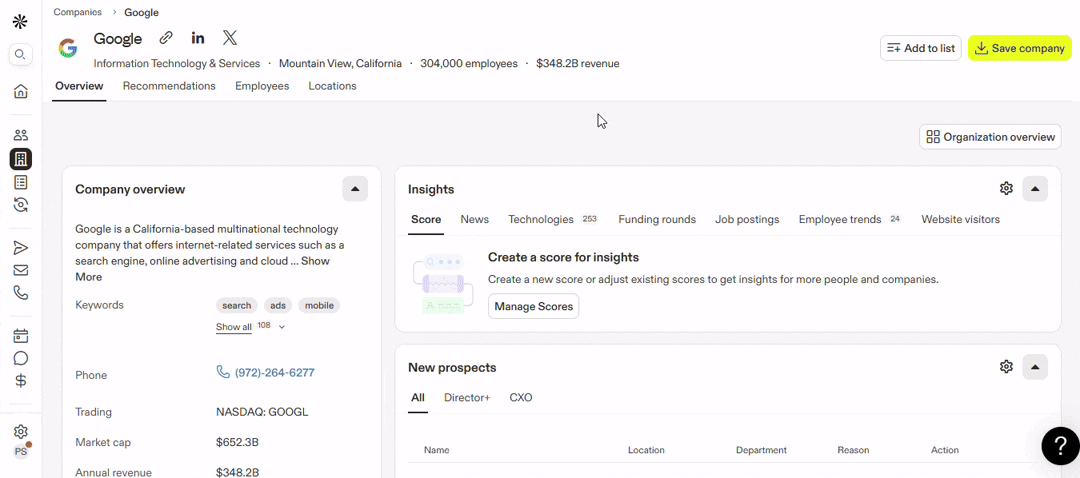Collapse the Company overview panel
1080x478 pixels.
355,189
